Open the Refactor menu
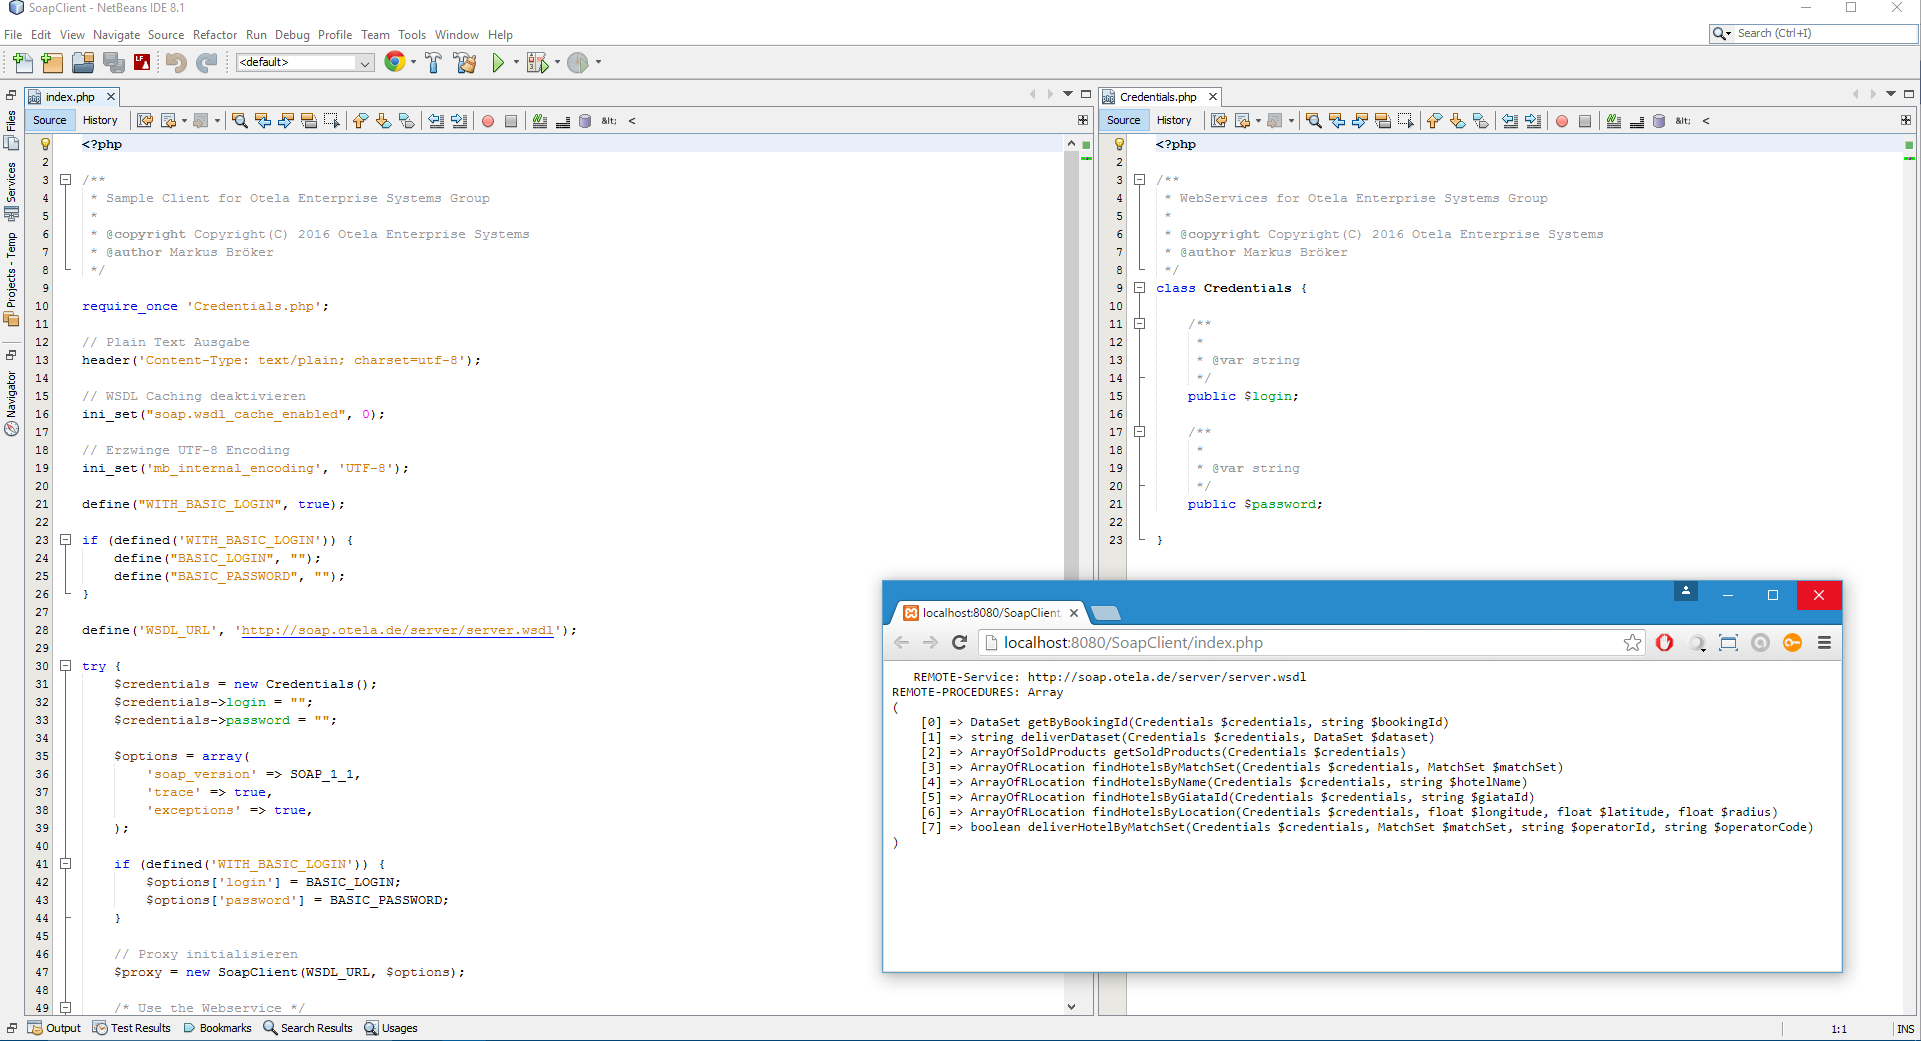This screenshot has width=1921, height=1041. click(215, 34)
